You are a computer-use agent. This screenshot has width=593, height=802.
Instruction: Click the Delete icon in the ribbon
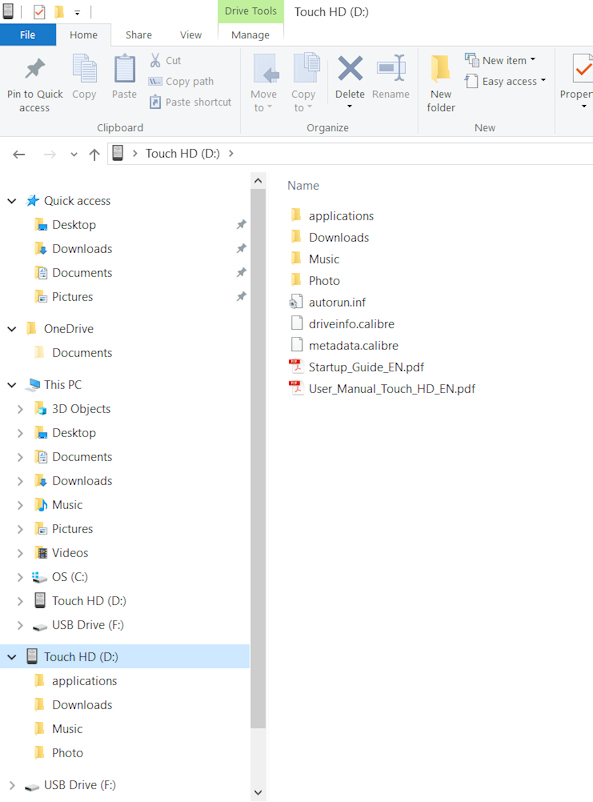(x=350, y=69)
